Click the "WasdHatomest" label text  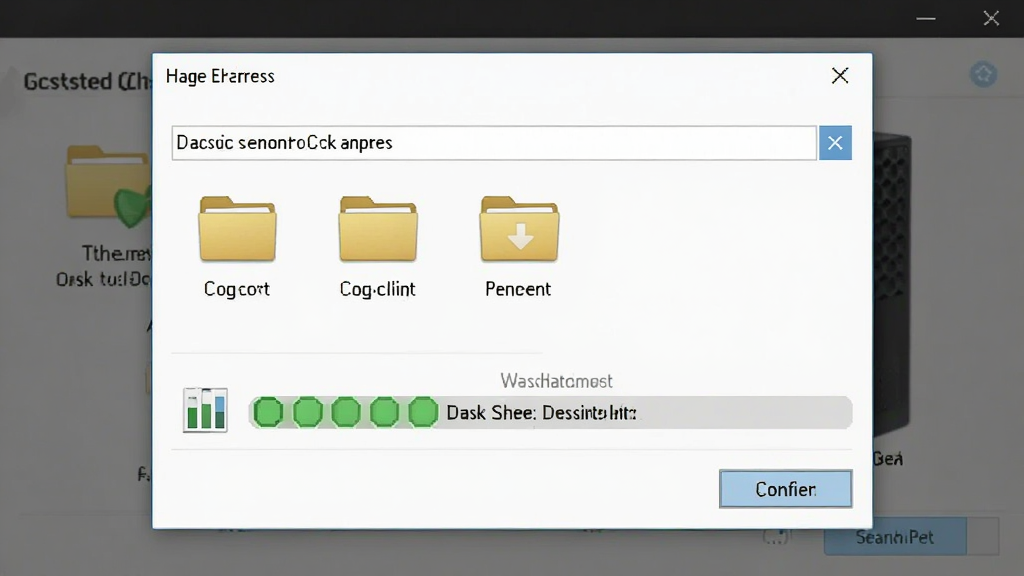pyautogui.click(x=556, y=380)
